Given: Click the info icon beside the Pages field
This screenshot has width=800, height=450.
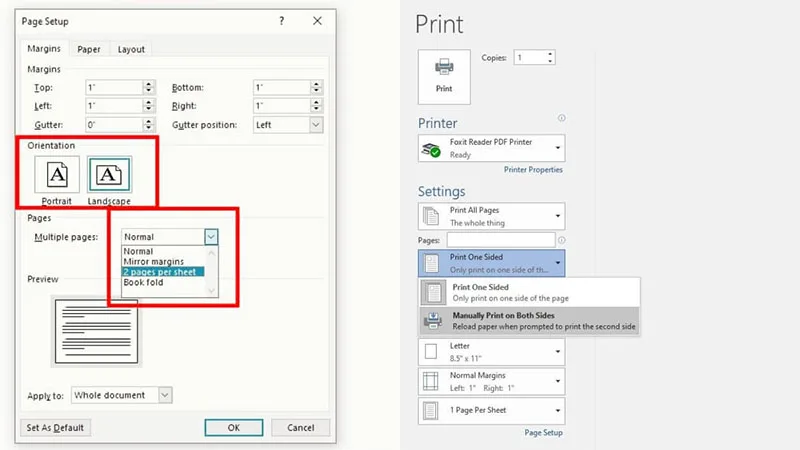Looking at the screenshot, I should coord(561,240).
